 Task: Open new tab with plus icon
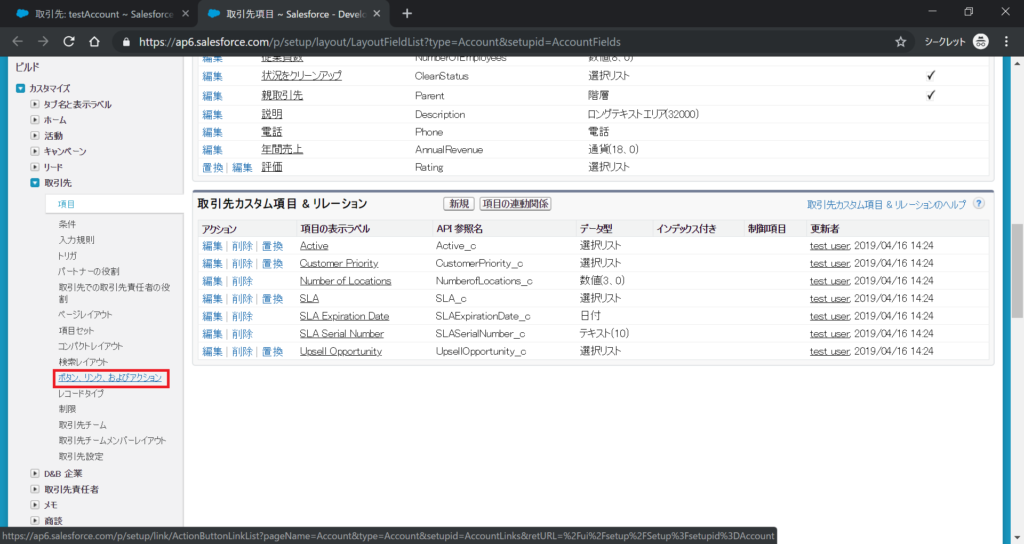(407, 13)
